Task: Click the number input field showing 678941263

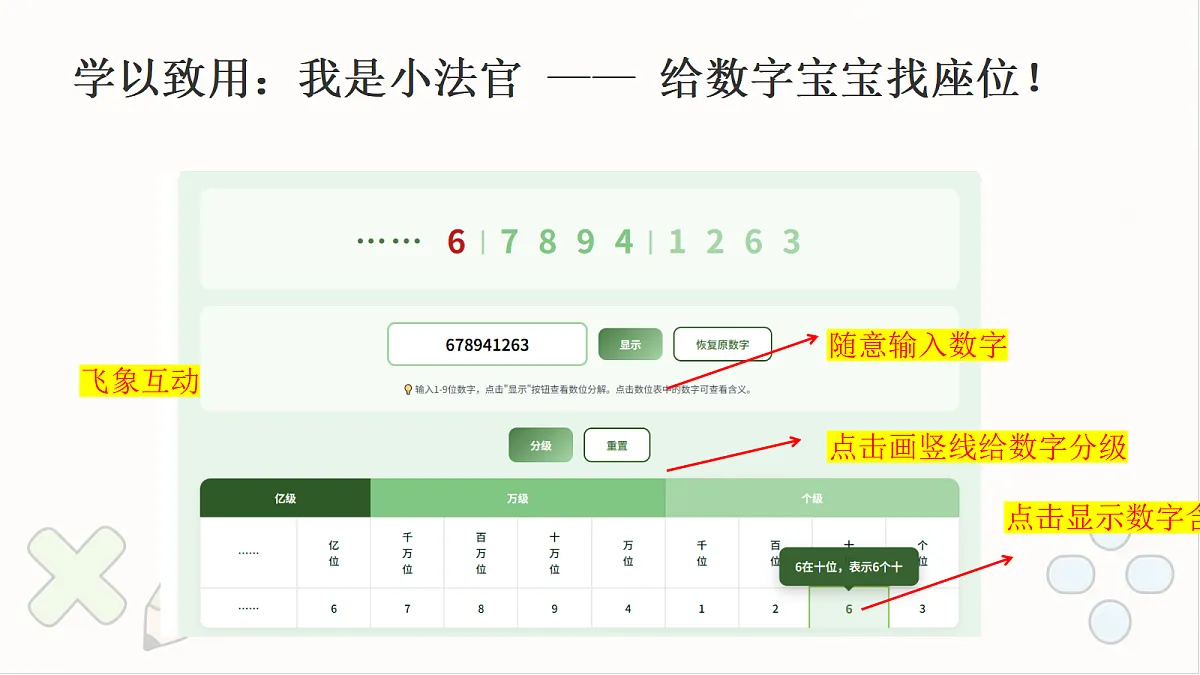Action: (x=487, y=344)
